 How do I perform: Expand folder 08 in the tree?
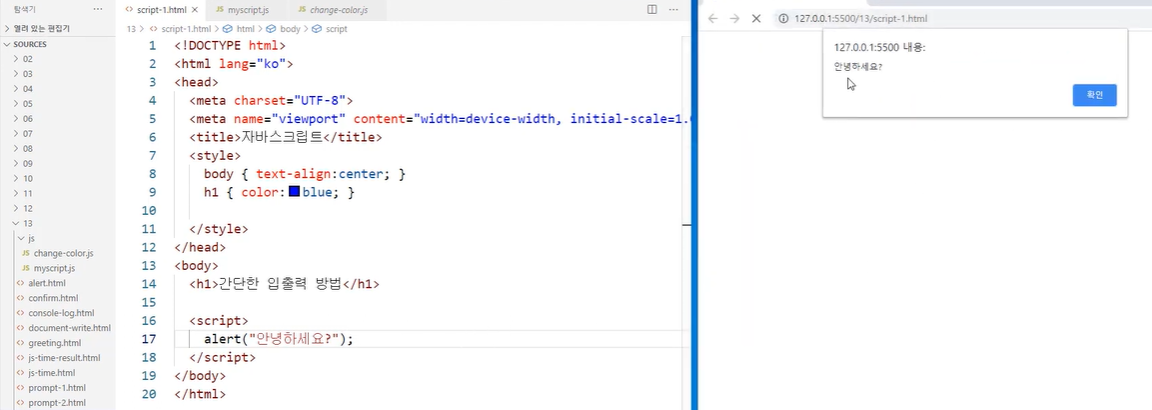[57, 148]
